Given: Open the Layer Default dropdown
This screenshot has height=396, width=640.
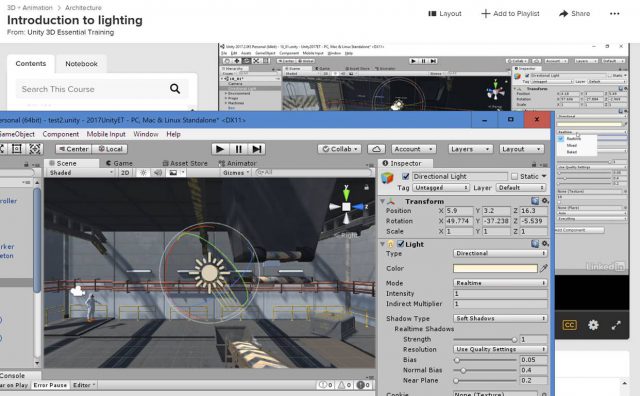Looking at the screenshot, I should pyautogui.click(x=521, y=188).
